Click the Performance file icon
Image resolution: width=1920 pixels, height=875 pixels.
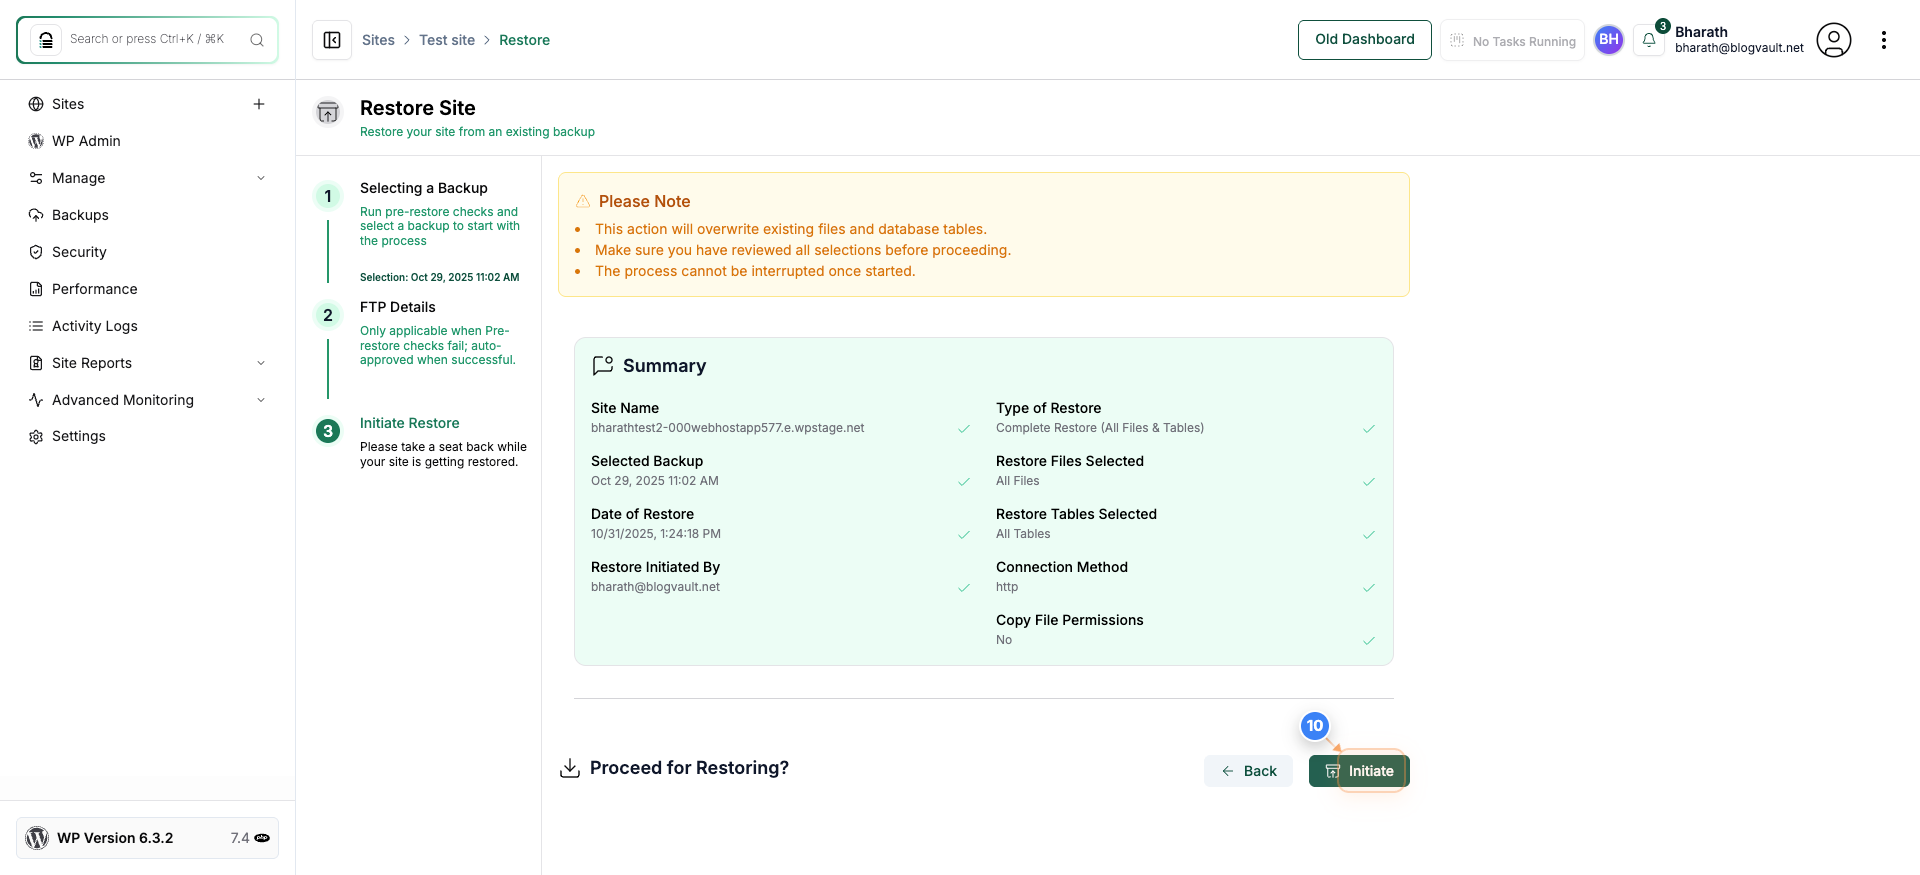tap(36, 289)
